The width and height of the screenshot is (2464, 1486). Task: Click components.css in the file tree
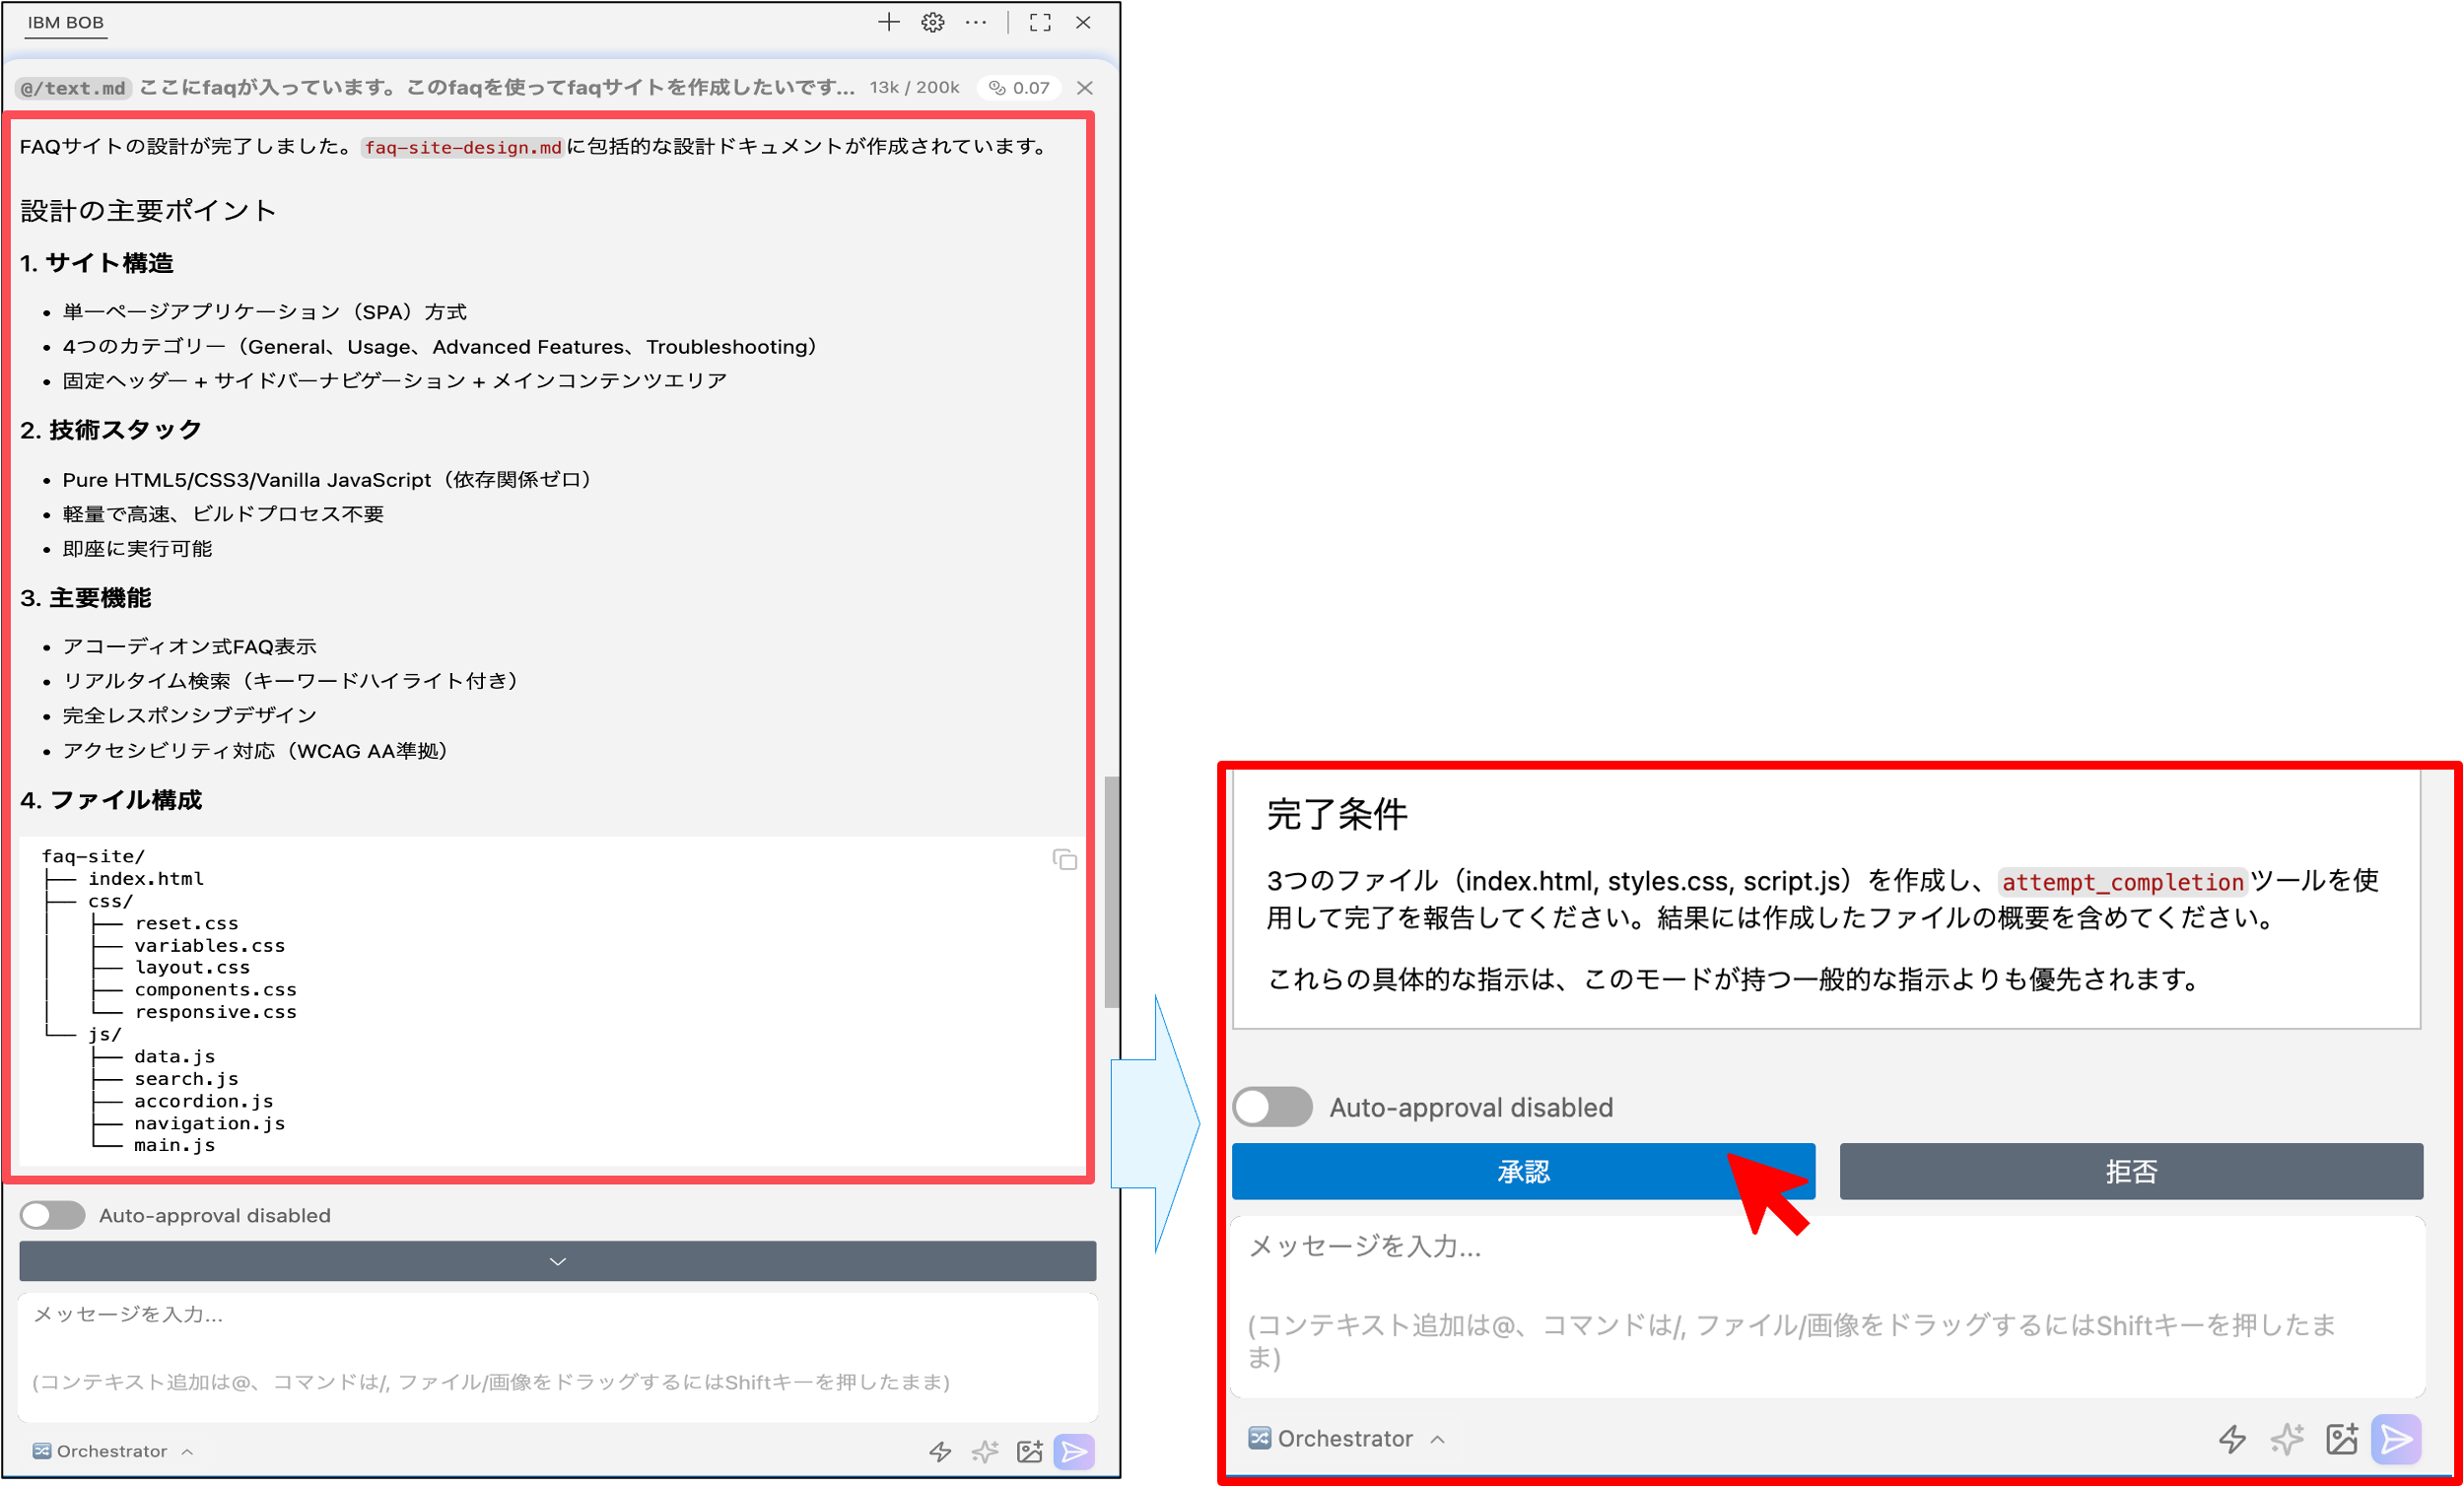[216, 990]
